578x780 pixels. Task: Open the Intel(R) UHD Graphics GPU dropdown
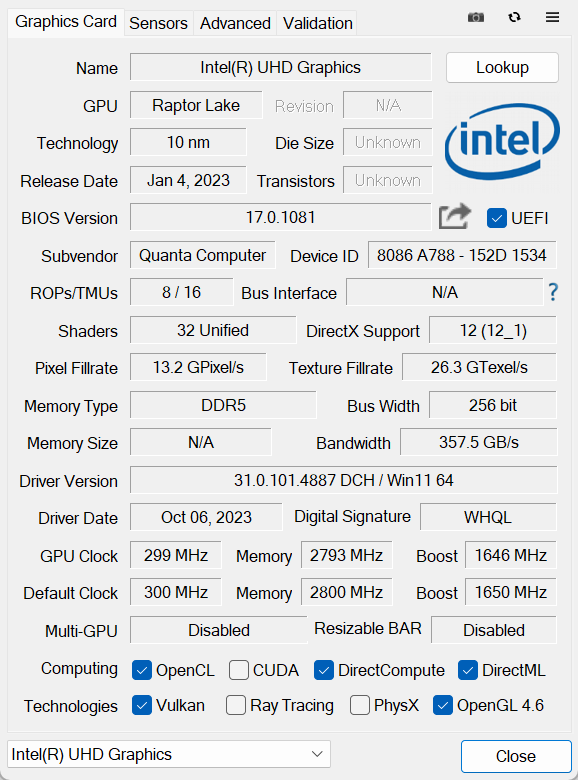coord(169,754)
